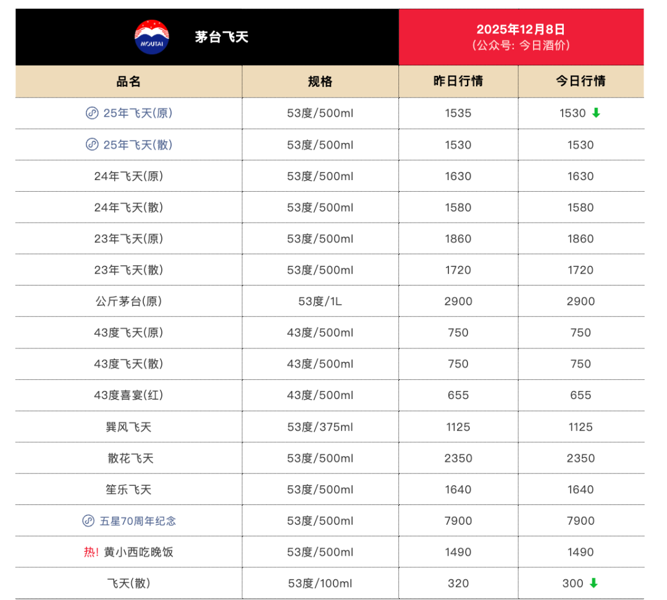Click the 黄小西吃晚饭 product name
Viewport: 667px width, 600px height.
pyautogui.click(x=139, y=552)
